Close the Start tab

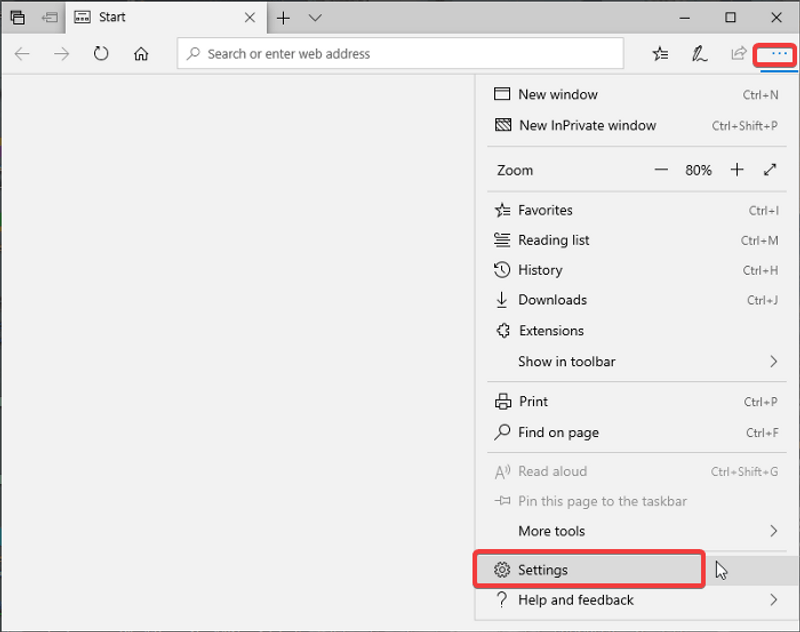tap(249, 18)
